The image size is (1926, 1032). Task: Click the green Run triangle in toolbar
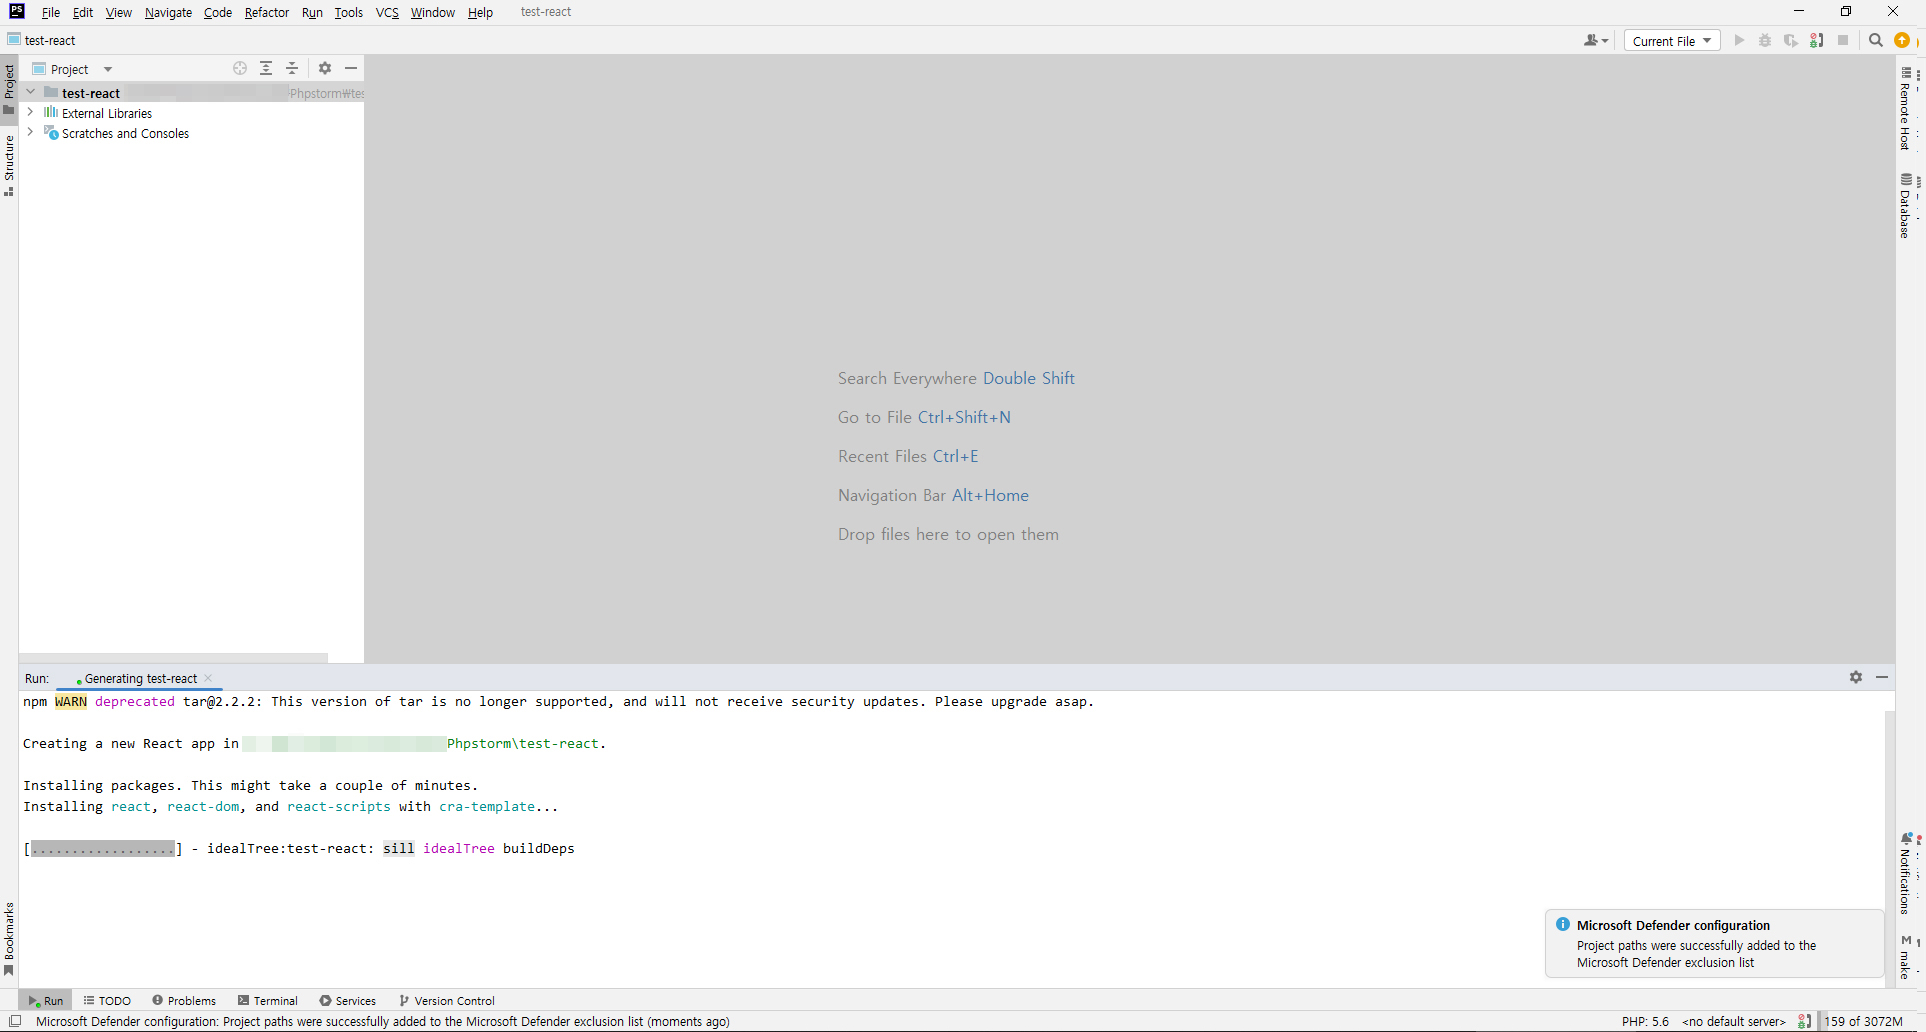click(1739, 41)
